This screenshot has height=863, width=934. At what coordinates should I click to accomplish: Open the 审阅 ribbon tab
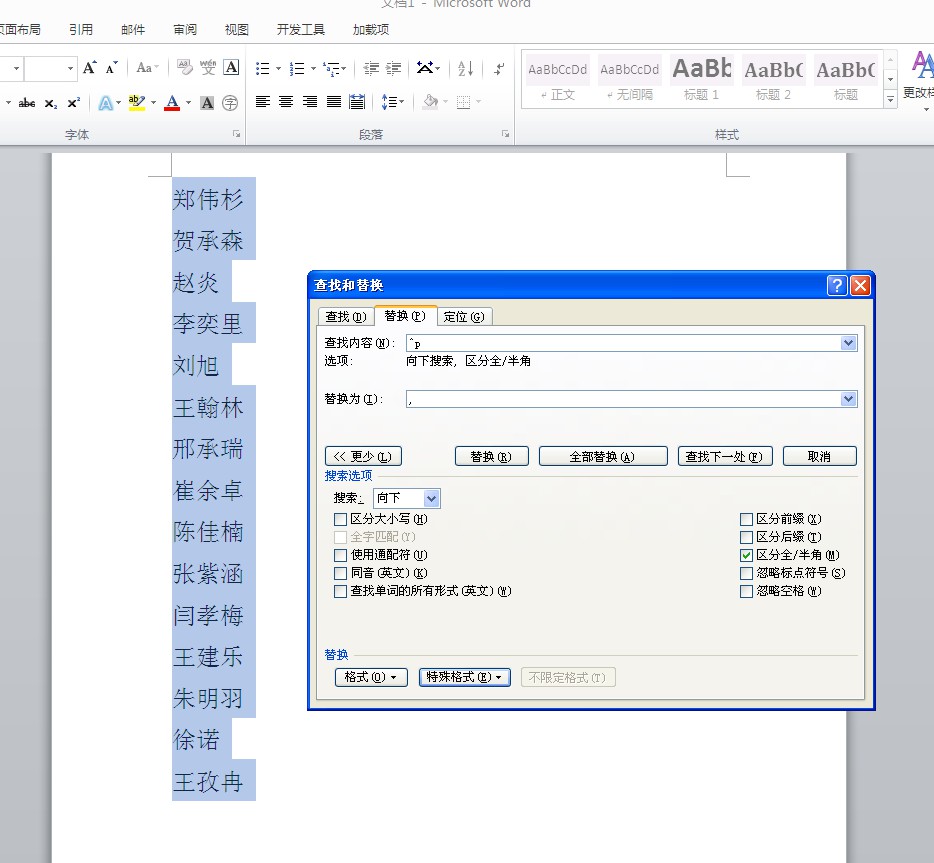[185, 29]
